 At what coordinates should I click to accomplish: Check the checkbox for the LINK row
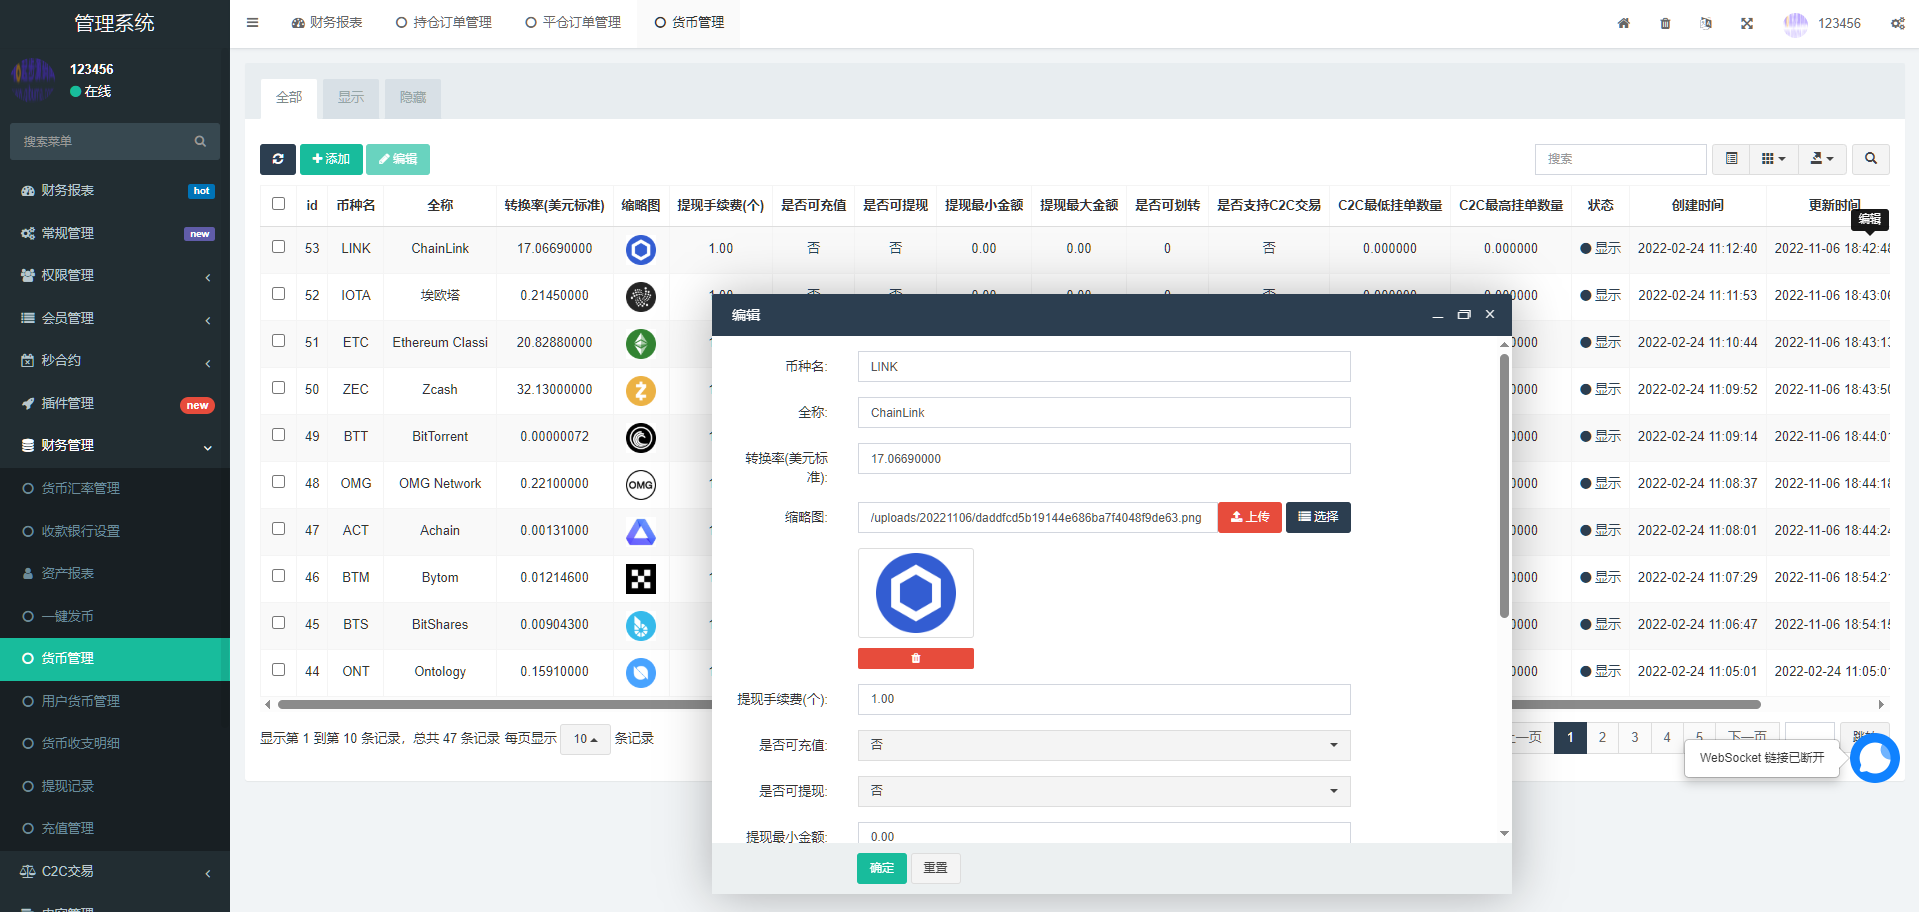point(278,247)
